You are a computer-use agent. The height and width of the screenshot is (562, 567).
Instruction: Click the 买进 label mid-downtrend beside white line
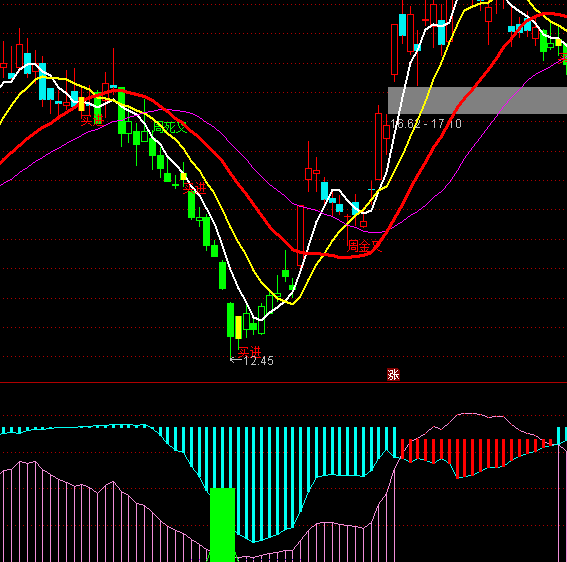click(195, 188)
